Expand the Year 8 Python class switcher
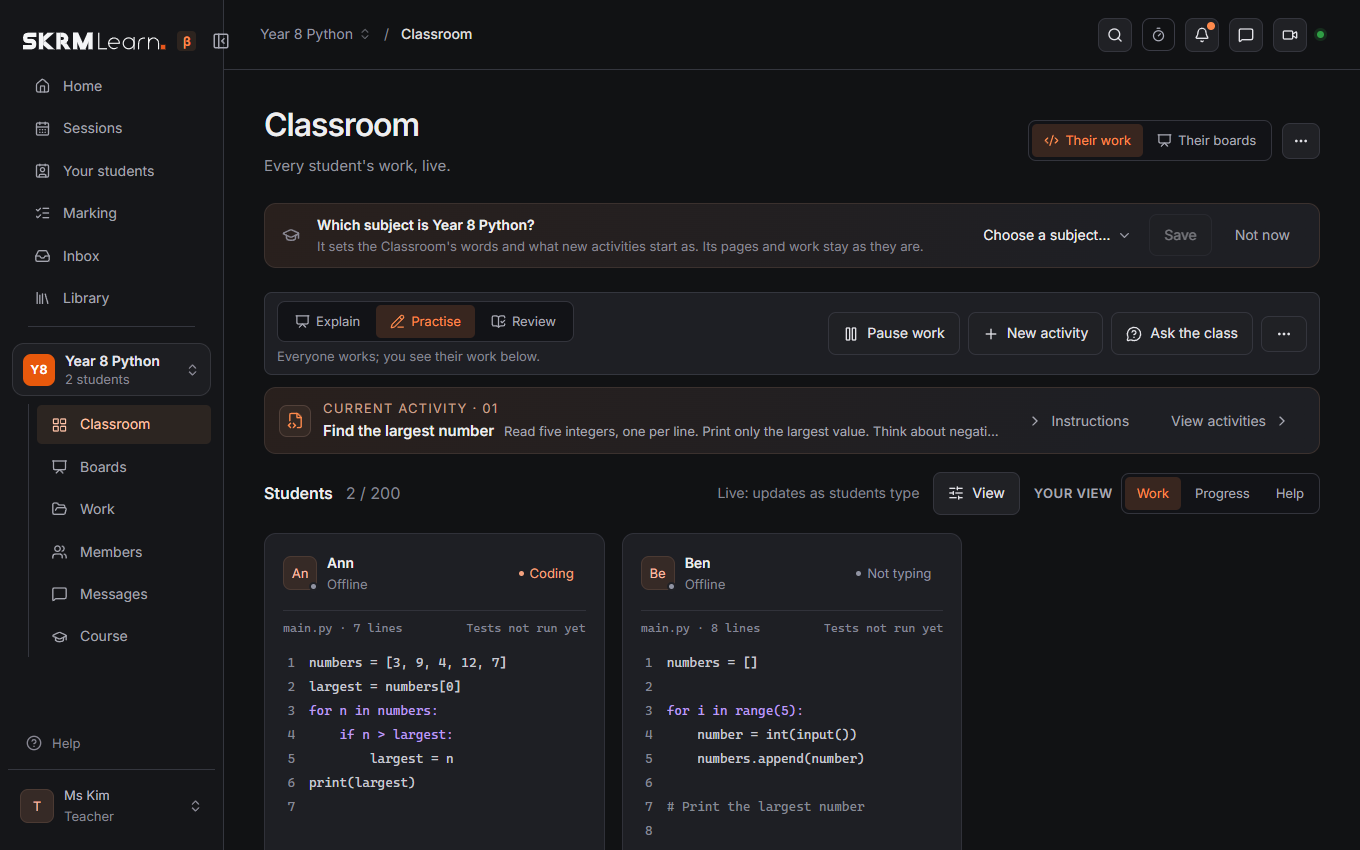Viewport: 1360px width, 850px height. 111,370
